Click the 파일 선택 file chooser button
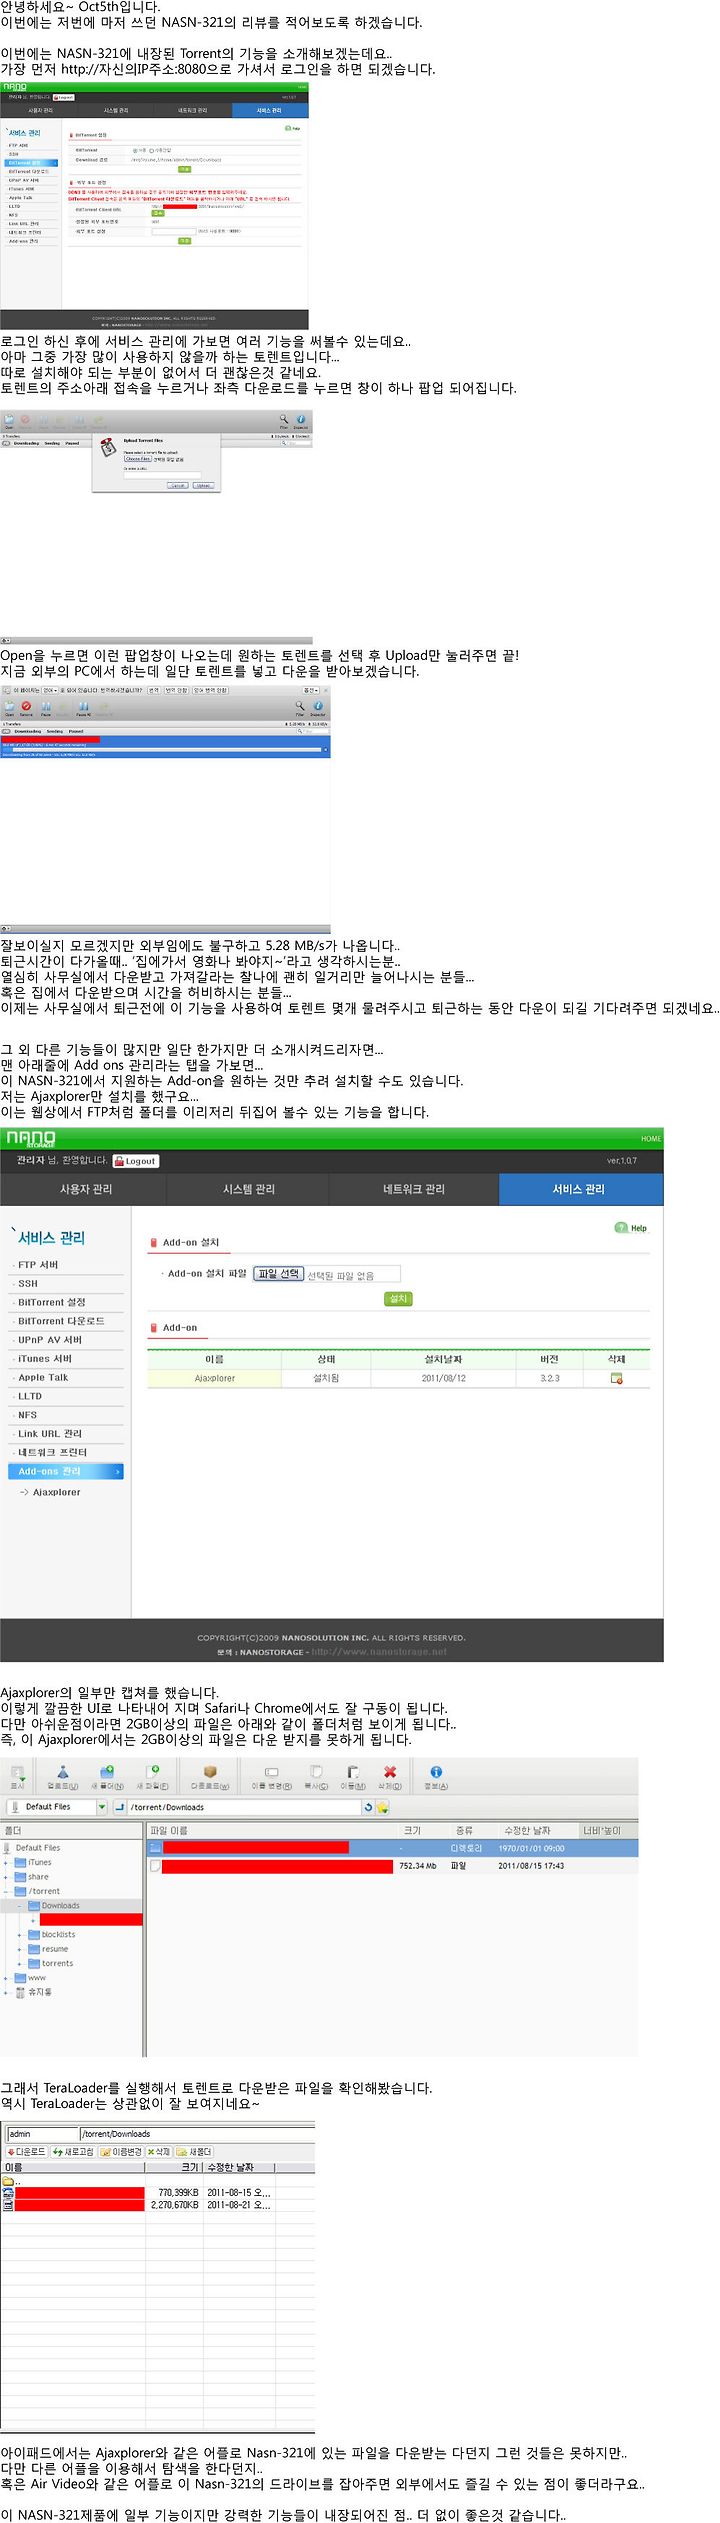The width and height of the screenshot is (720, 2523). (278, 1273)
